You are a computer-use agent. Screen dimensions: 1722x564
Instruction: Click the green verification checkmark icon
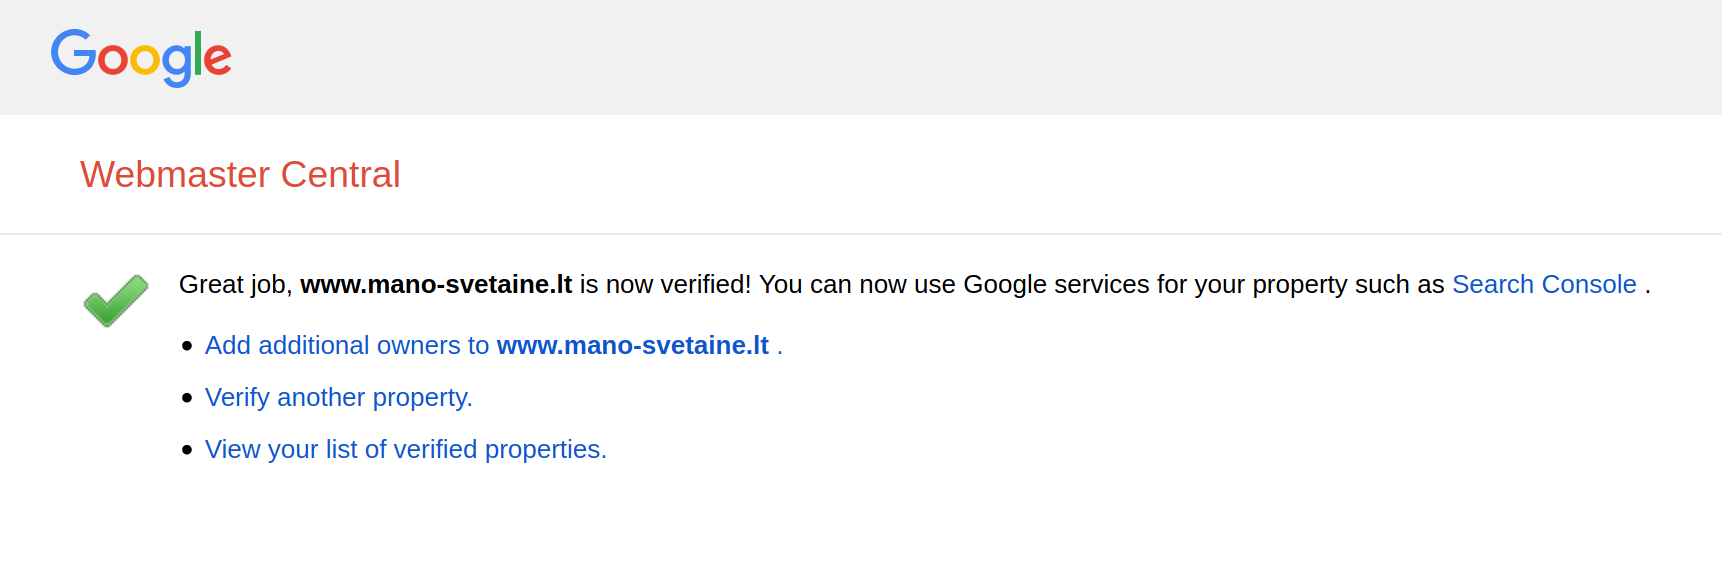tap(115, 300)
